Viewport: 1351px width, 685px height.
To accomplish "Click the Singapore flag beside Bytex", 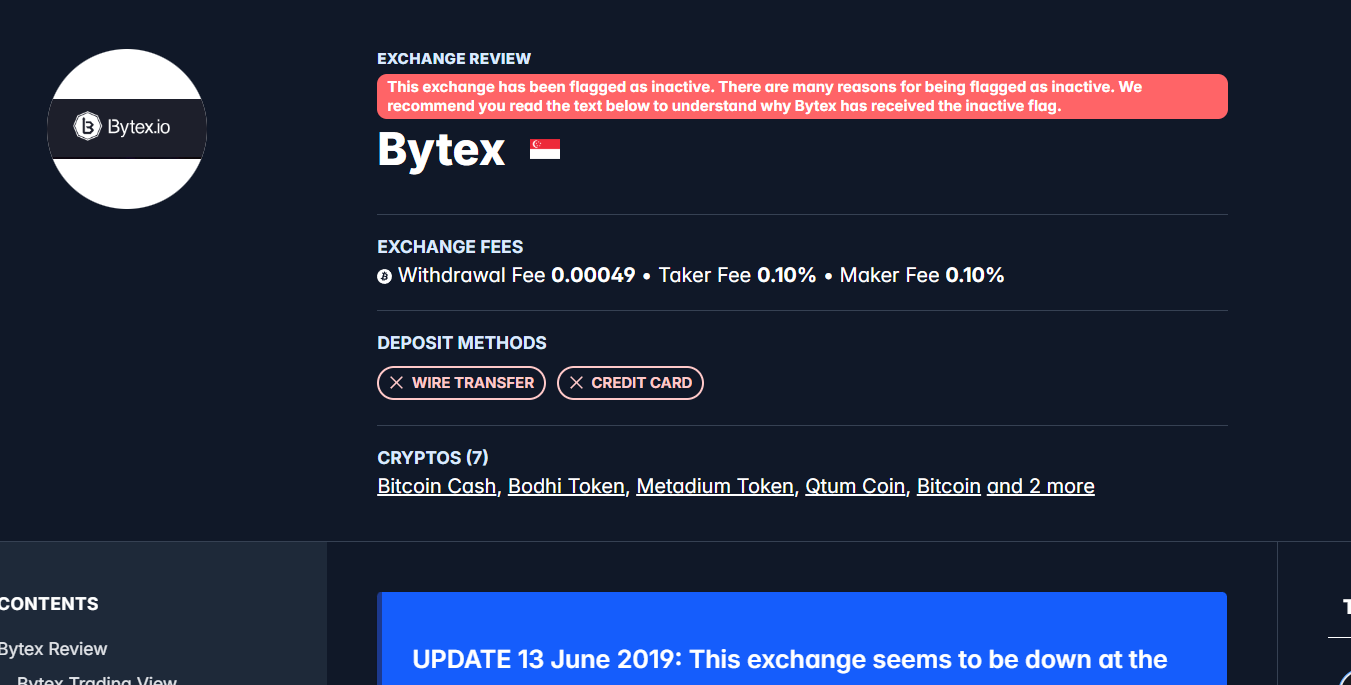I will [545, 150].
